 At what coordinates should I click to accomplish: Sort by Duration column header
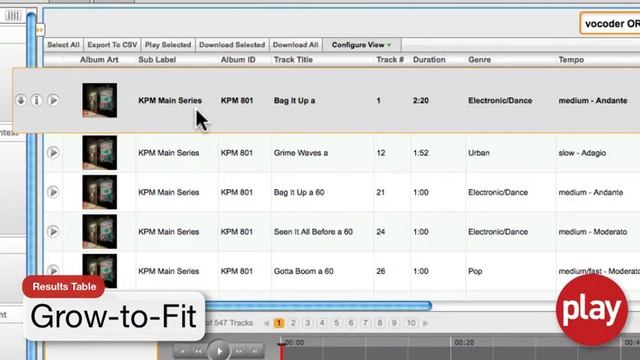(429, 60)
